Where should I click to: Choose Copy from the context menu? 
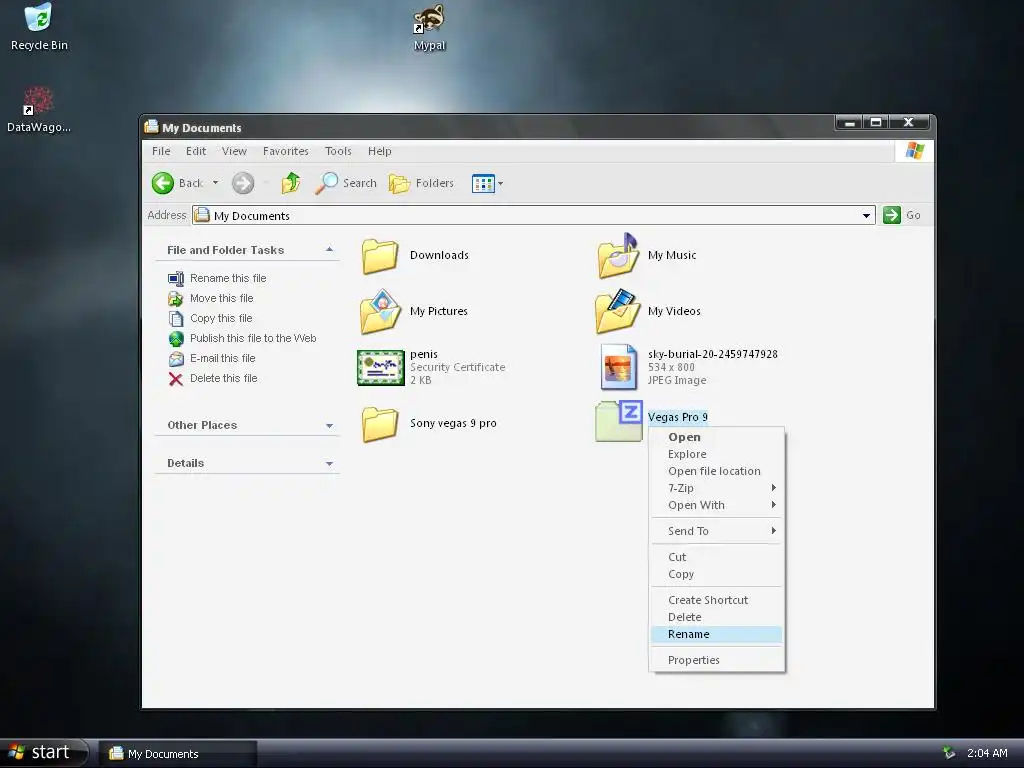tap(716, 574)
